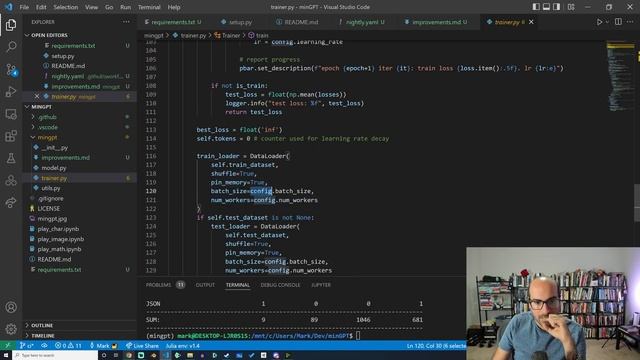Open the Output panel tab
The width and height of the screenshot is (640, 360).
coord(205,285)
